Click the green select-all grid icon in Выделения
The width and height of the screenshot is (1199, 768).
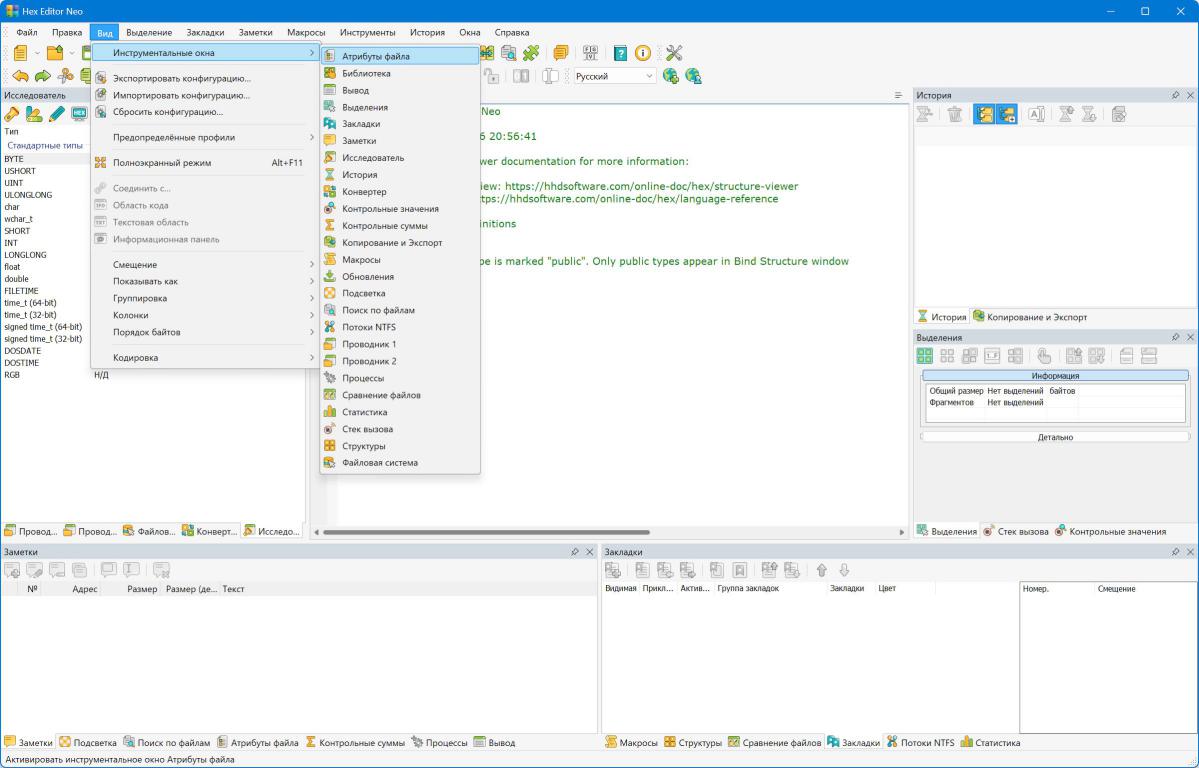click(925, 355)
